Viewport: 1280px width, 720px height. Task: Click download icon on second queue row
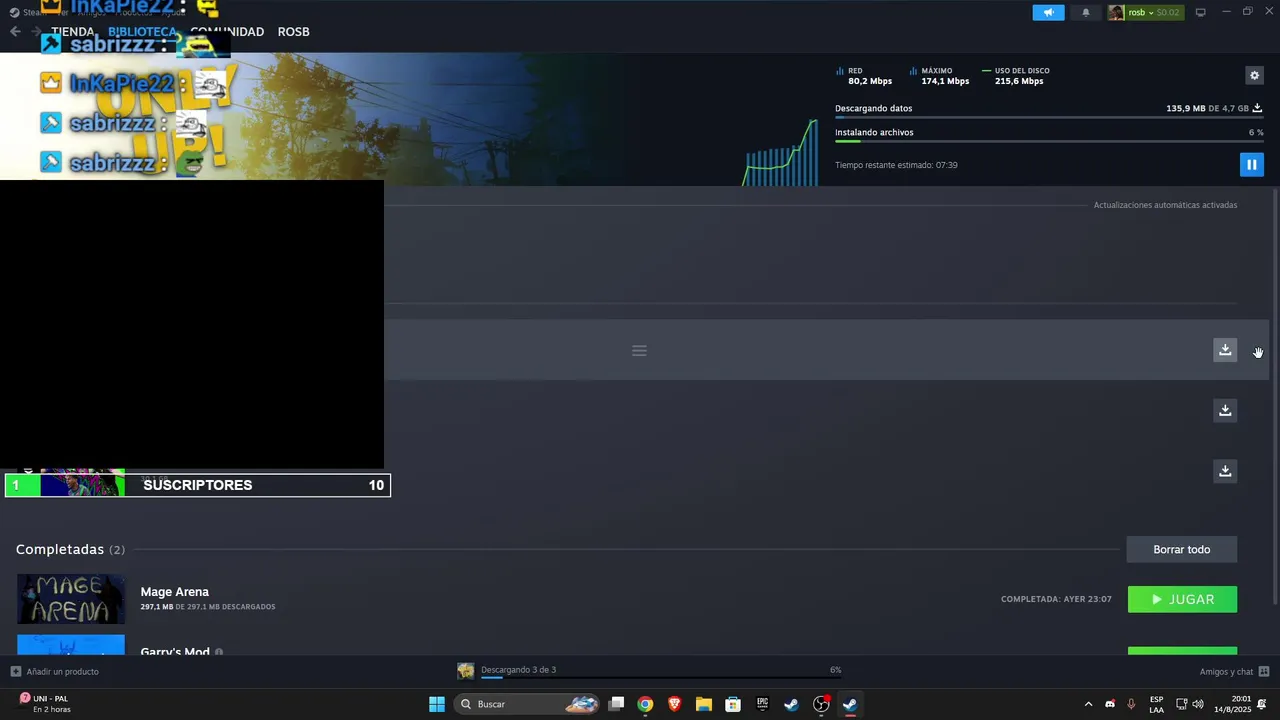[x=1225, y=410]
